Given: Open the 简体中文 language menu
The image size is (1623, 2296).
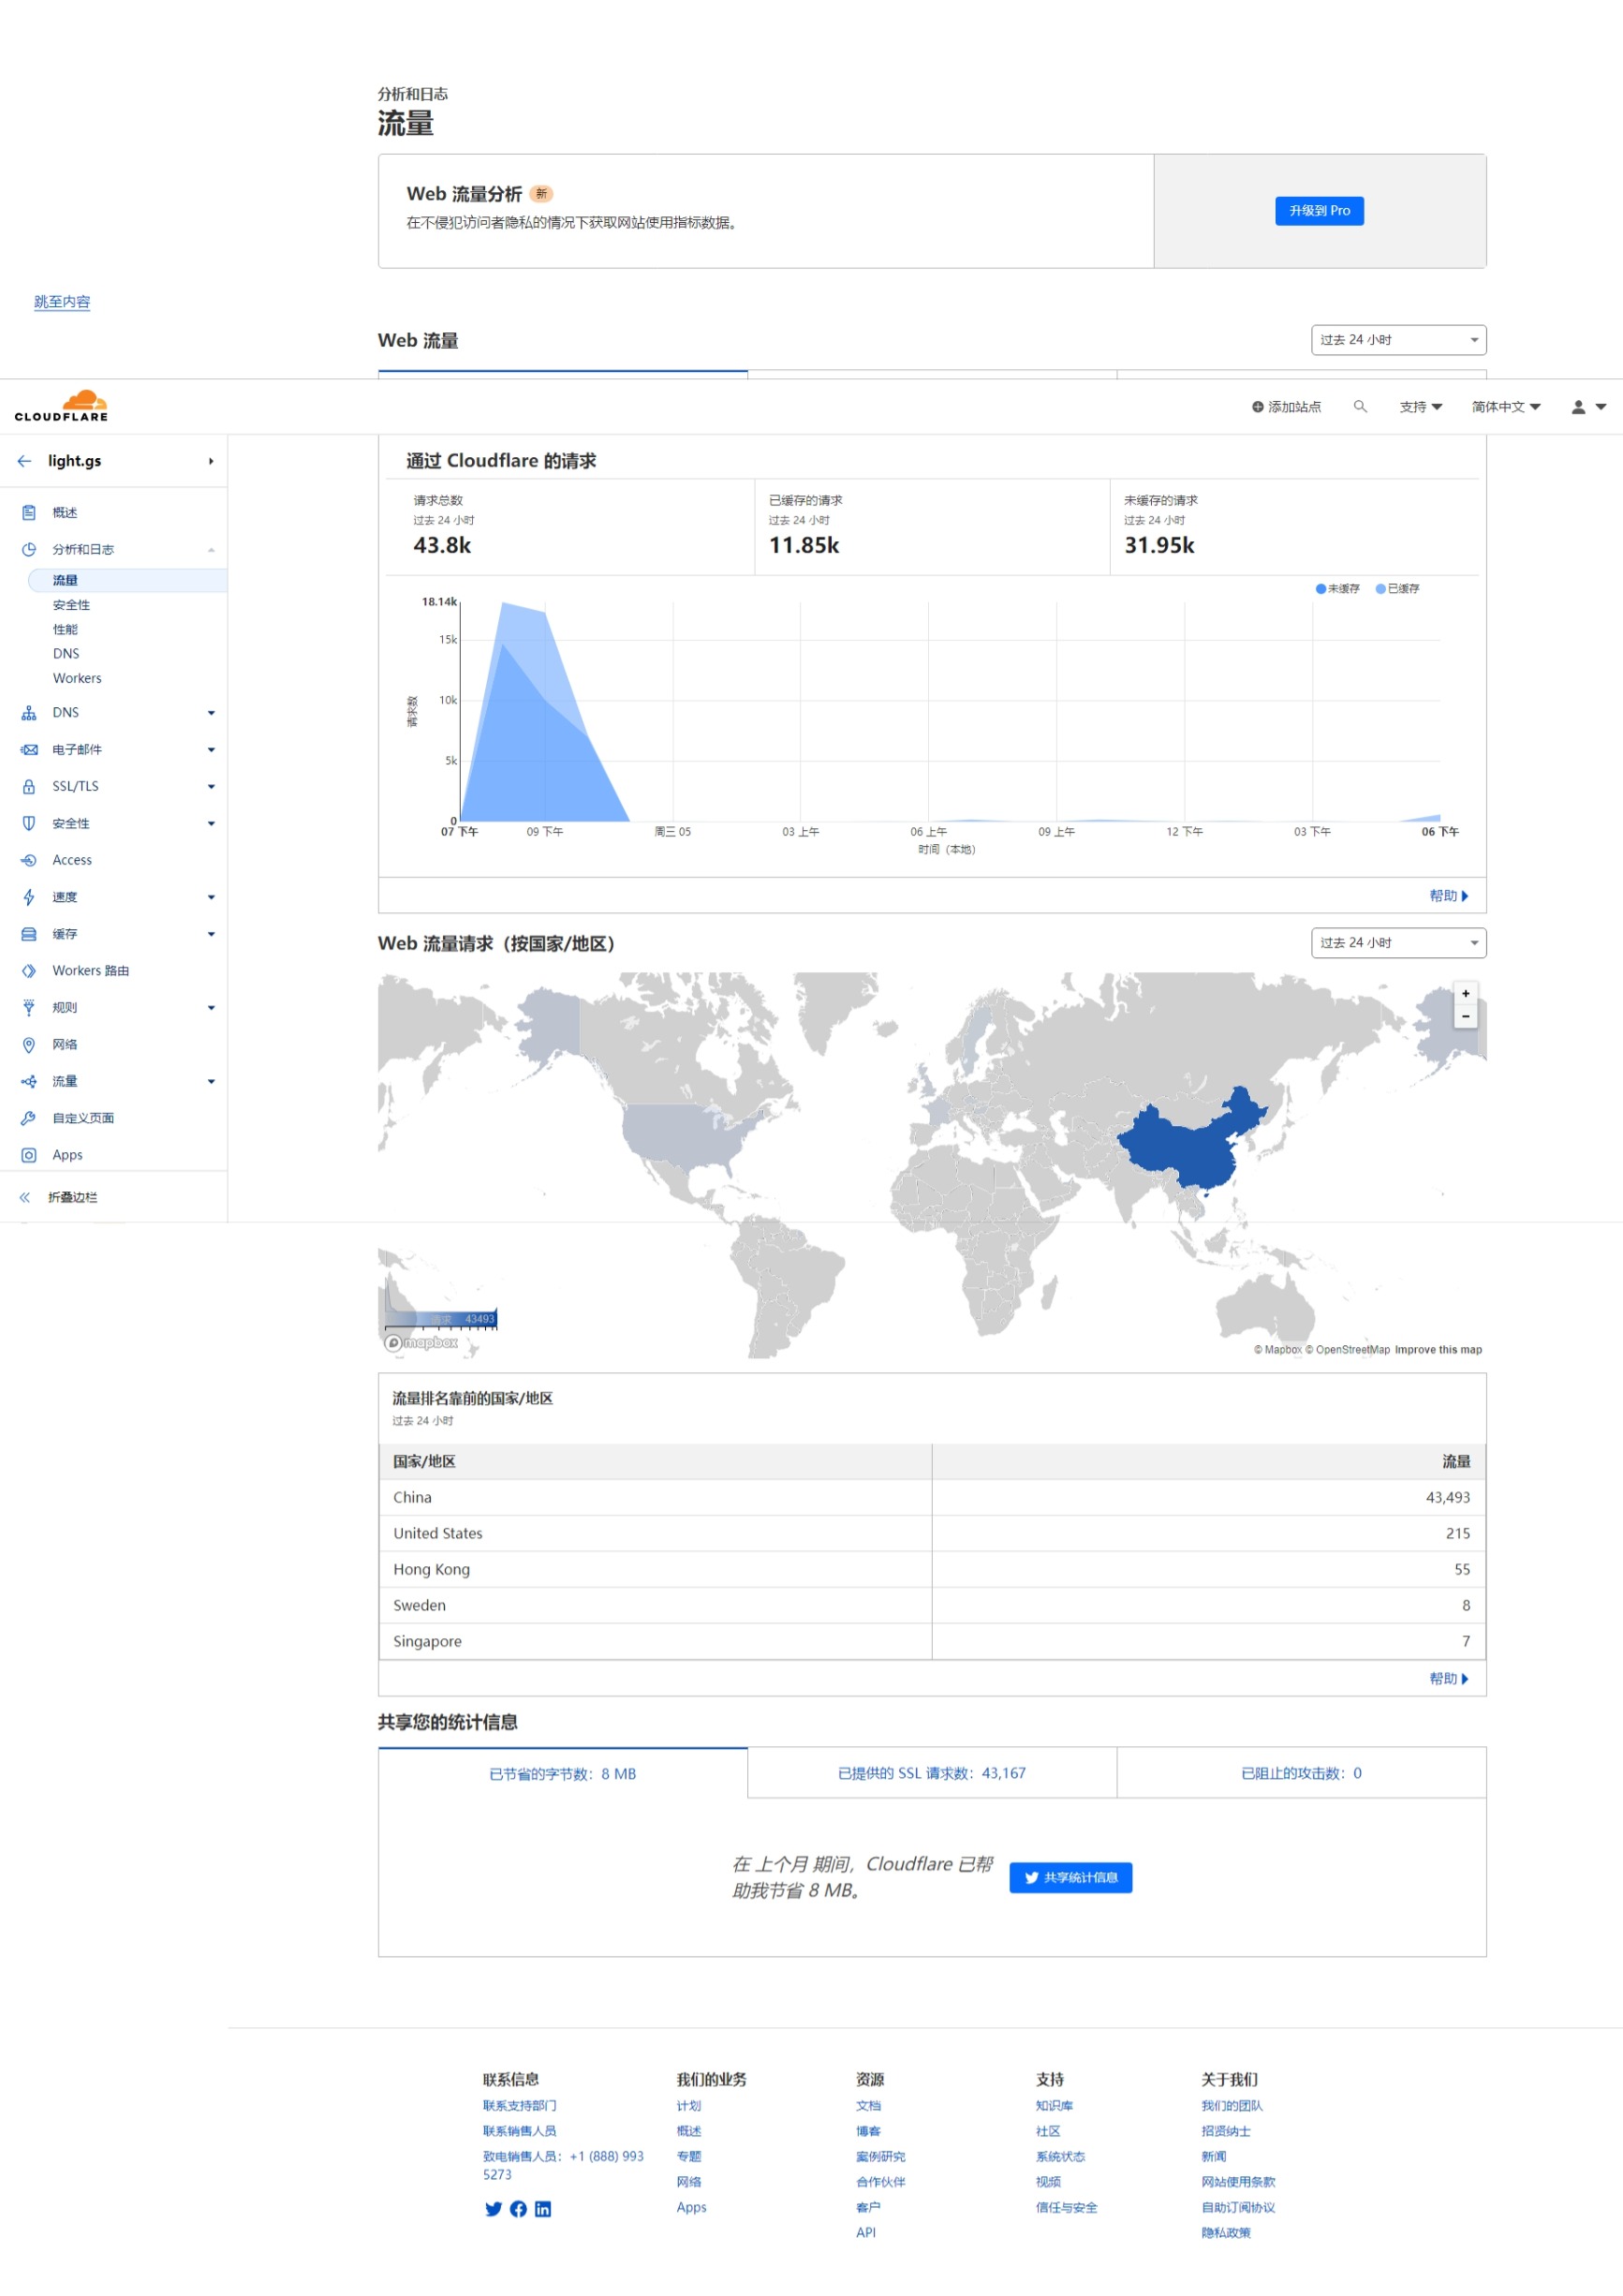Looking at the screenshot, I should click(1506, 407).
